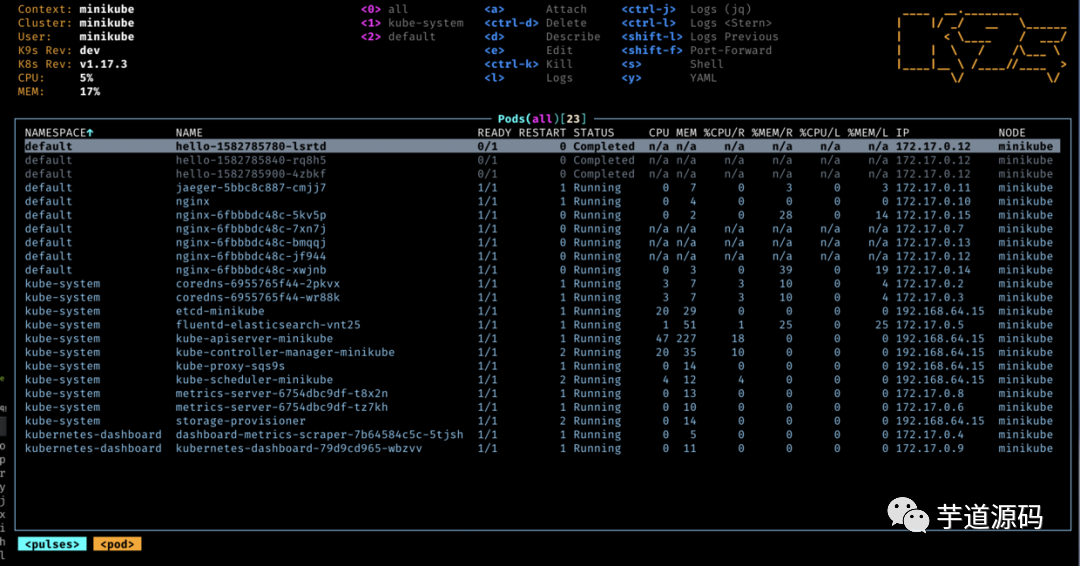Select pod nginx-6fbbbdc48c-jf944
The width and height of the screenshot is (1080, 566).
click(x=542, y=256)
